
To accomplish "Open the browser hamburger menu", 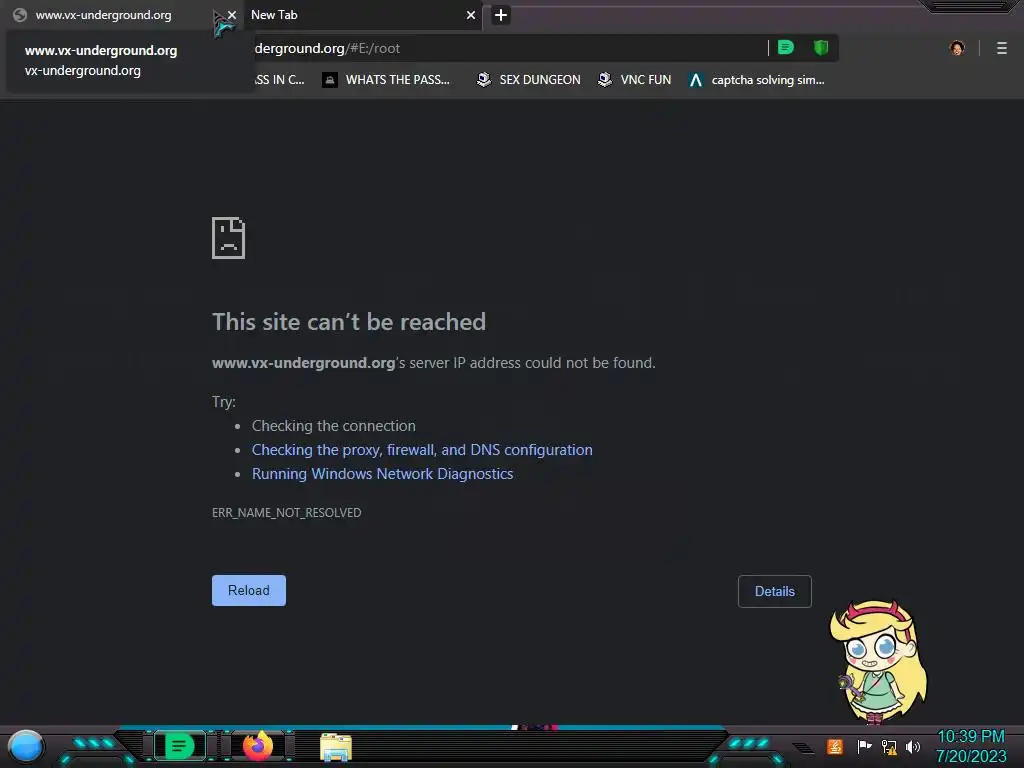I will point(1002,48).
